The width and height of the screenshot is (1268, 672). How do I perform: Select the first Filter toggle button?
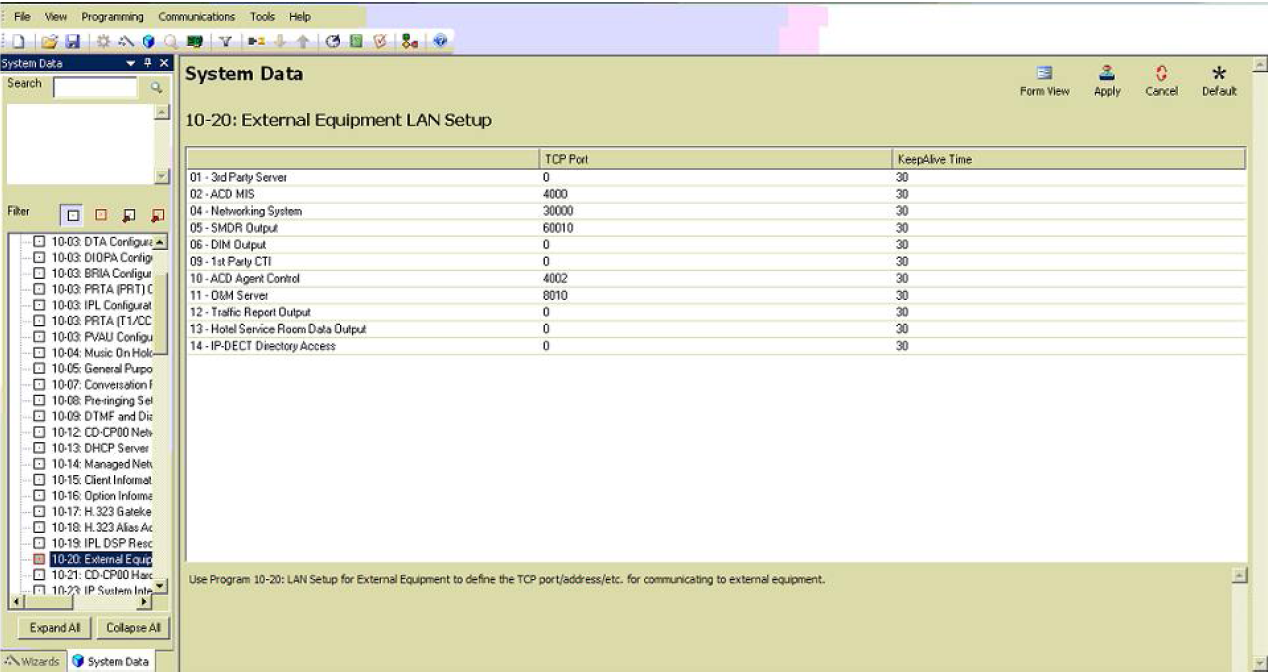72,215
